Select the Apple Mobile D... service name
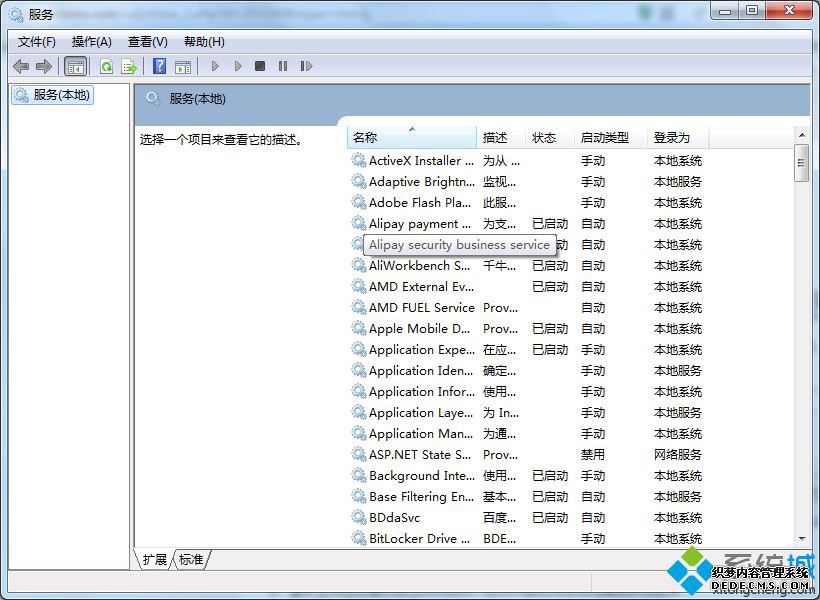 tap(419, 329)
